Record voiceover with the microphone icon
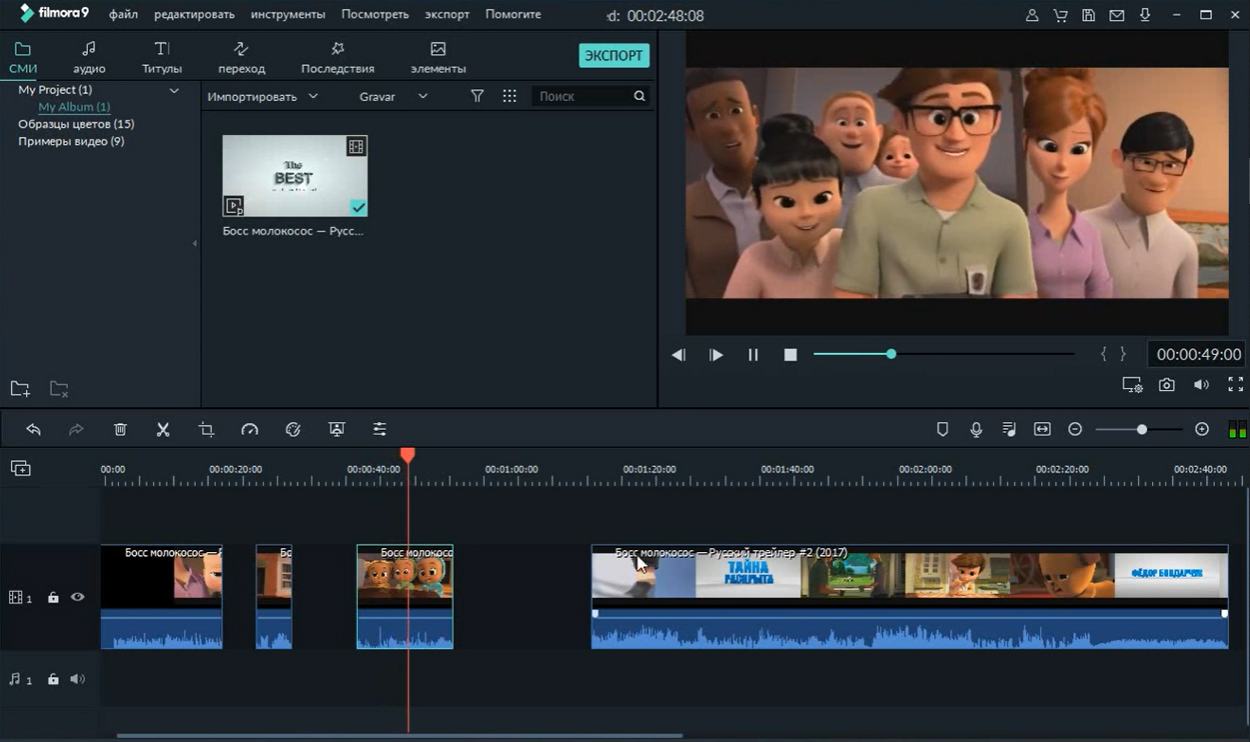The width and height of the screenshot is (1250, 742). [x=976, y=429]
